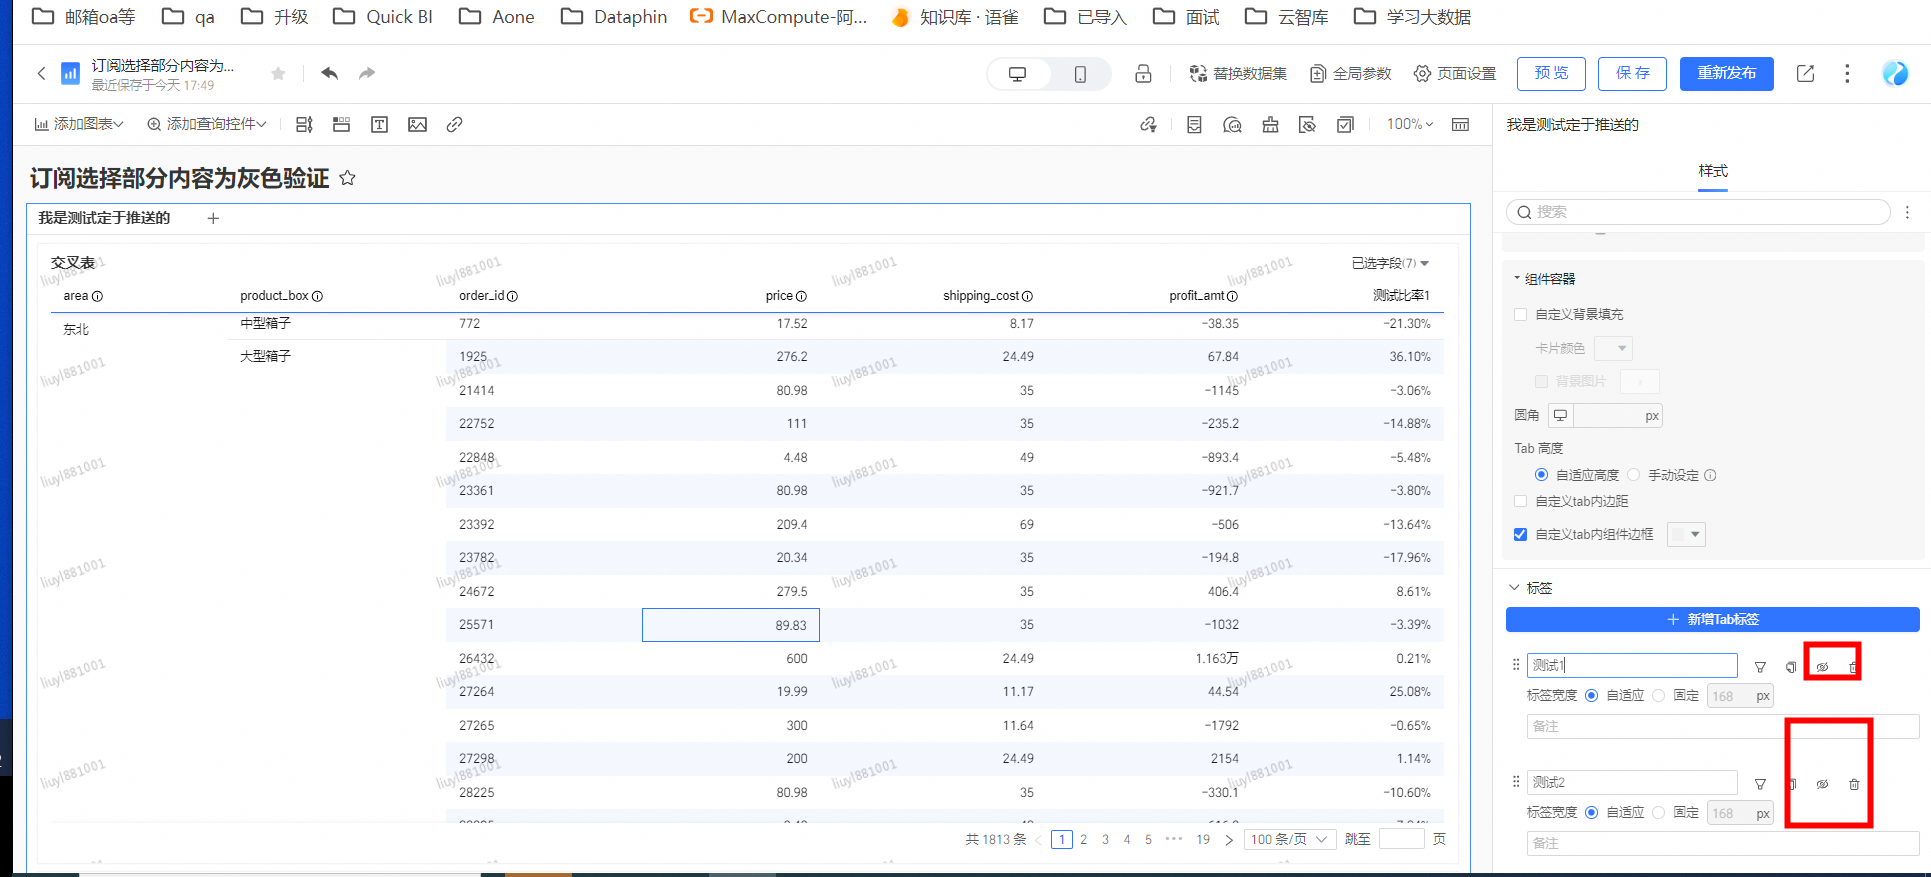Click the 搜索 field in style panel

click(1698, 212)
